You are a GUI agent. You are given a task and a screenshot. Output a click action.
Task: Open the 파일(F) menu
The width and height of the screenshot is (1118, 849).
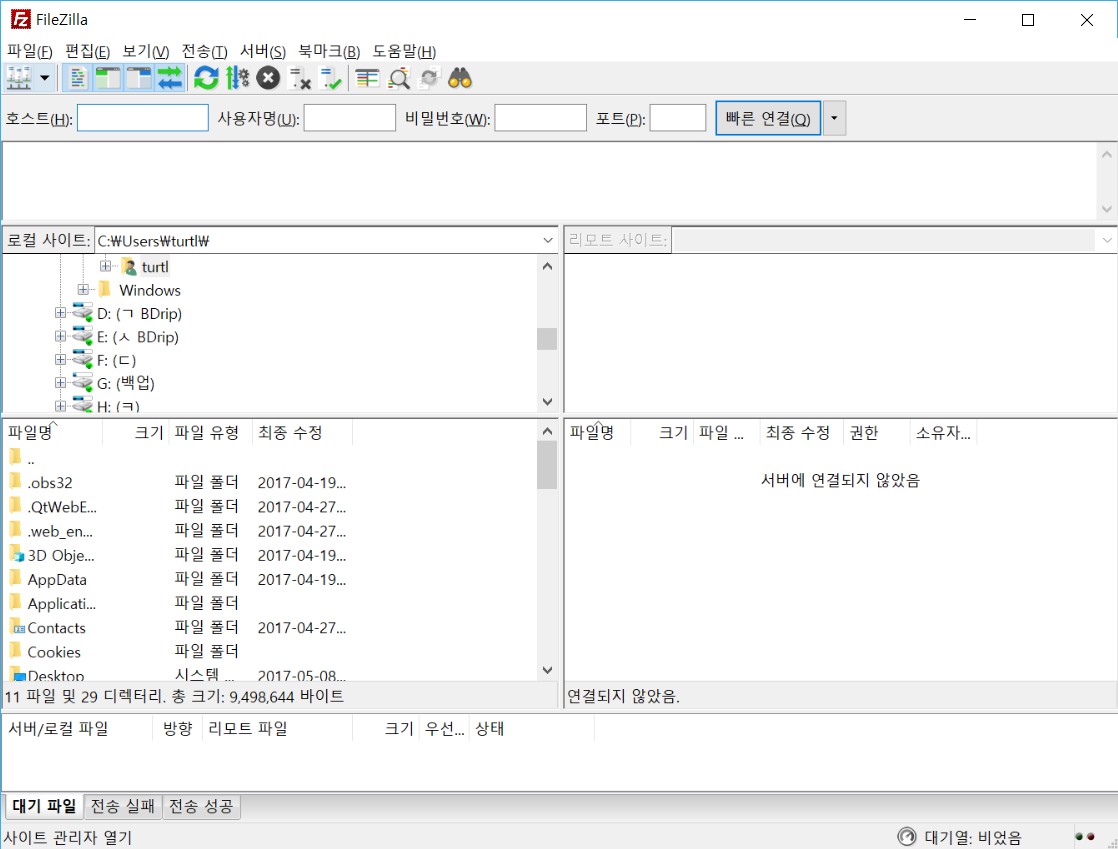[30, 51]
